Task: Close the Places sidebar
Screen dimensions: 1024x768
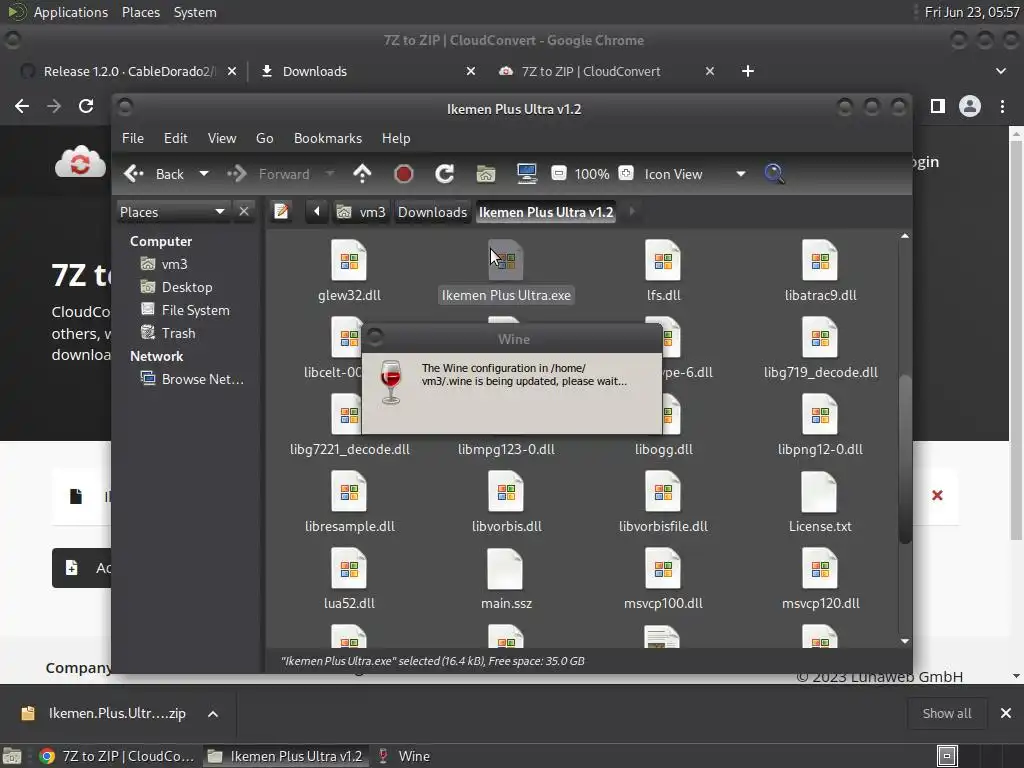Action: [244, 212]
